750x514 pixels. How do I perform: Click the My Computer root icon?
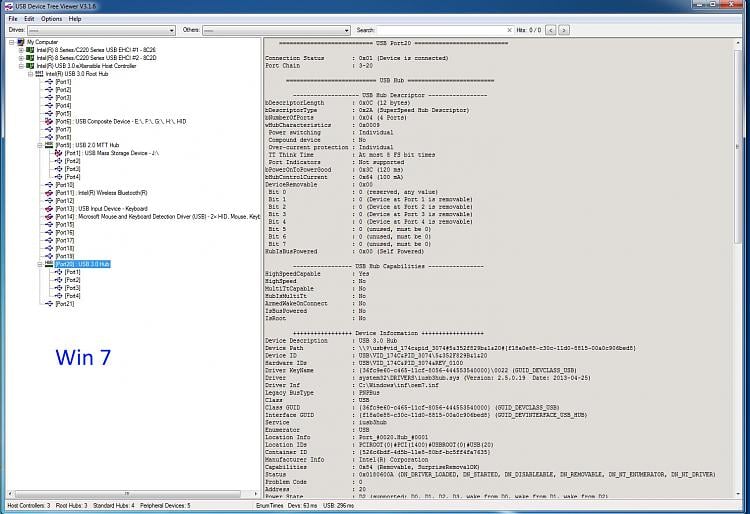pyautogui.click(x=21, y=42)
